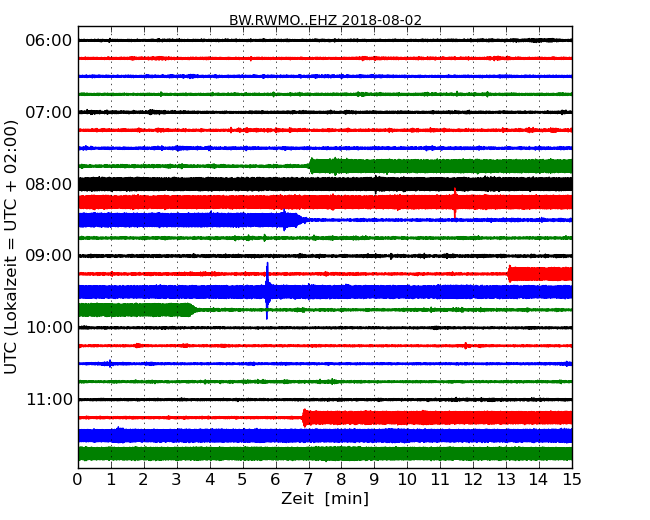Click the 08:00 time label
The width and height of the screenshot is (650, 520).
click(49, 184)
